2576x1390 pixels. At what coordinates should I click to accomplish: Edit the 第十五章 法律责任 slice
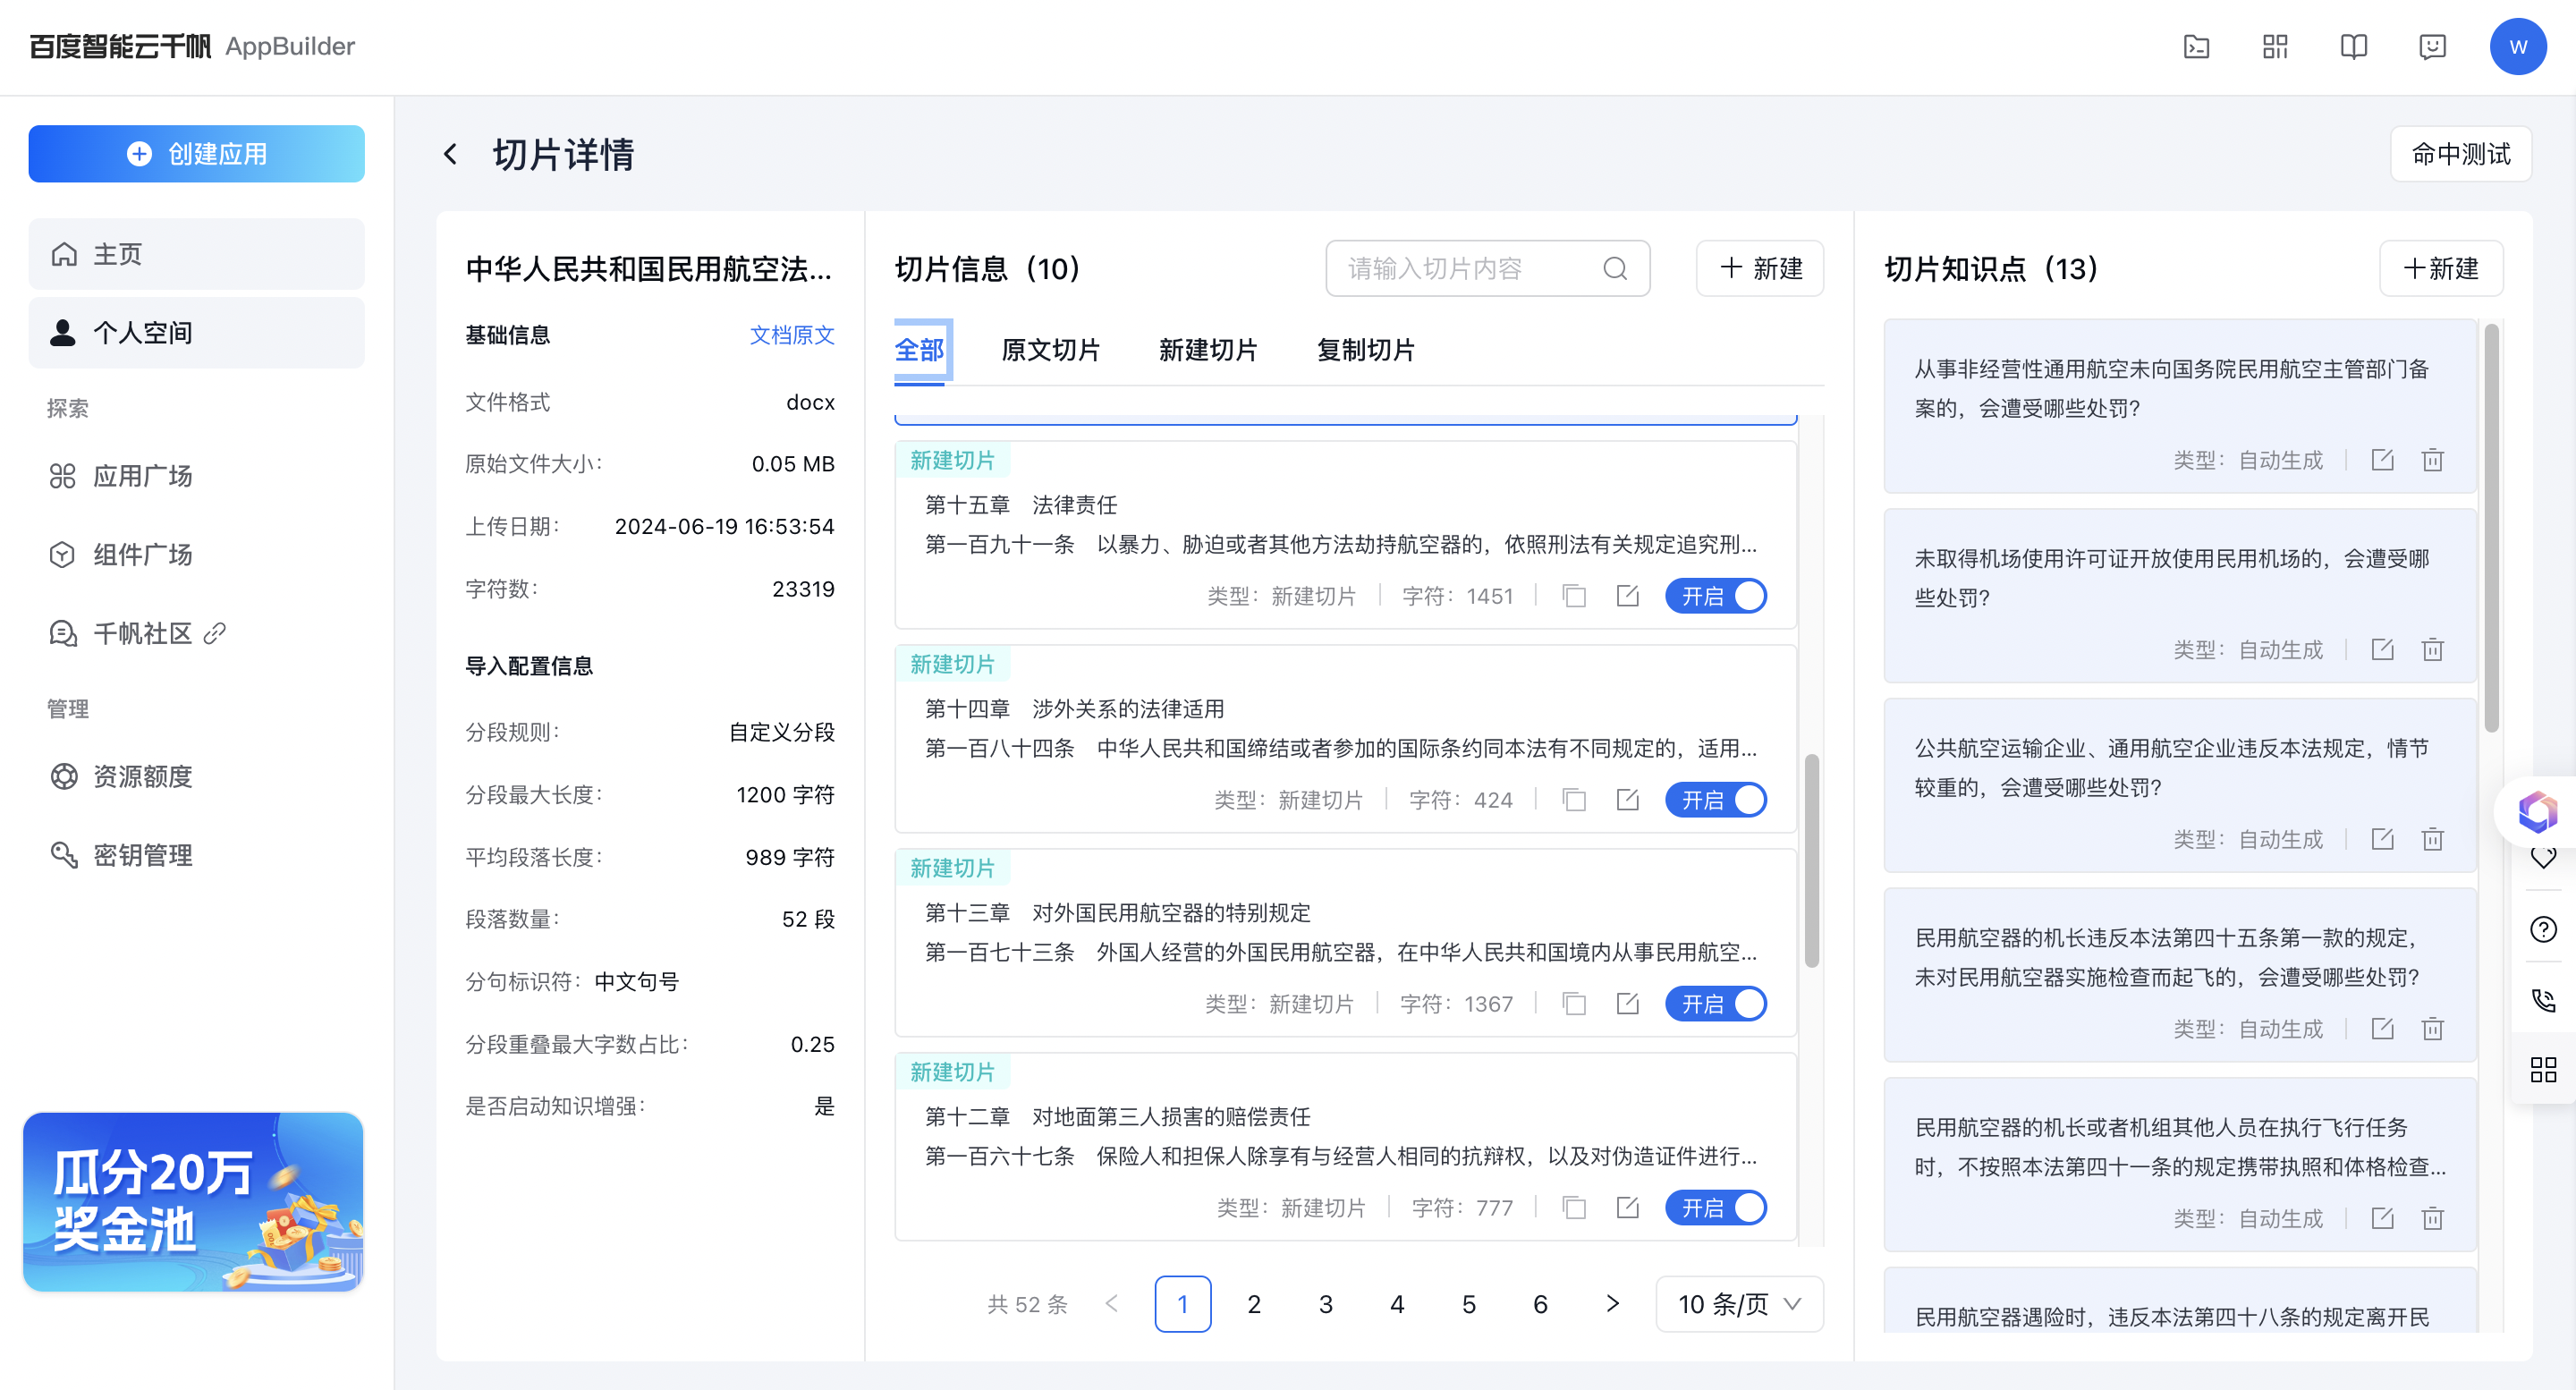(x=1627, y=596)
